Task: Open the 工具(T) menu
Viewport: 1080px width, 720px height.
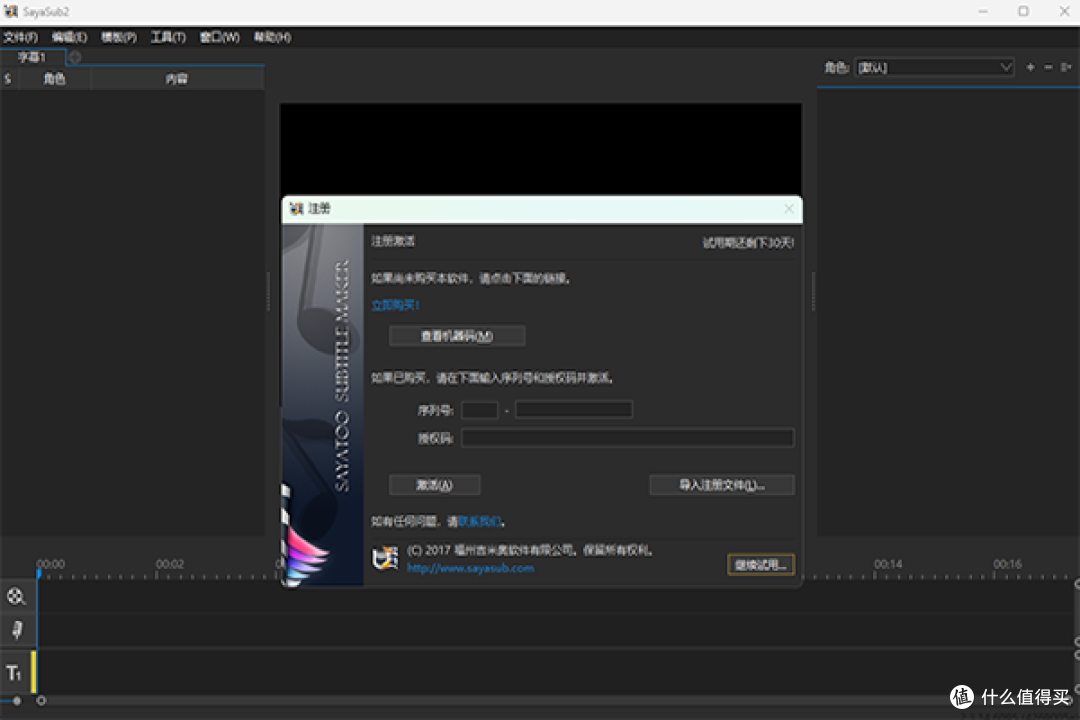Action: click(169, 37)
